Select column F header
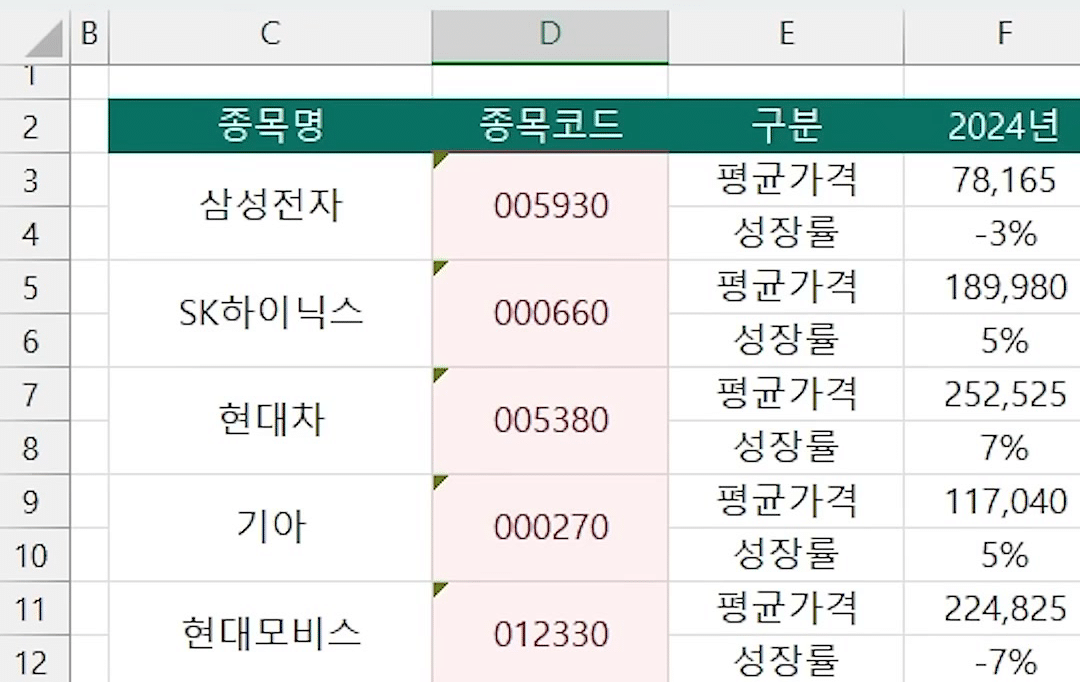This screenshot has width=1080, height=682. coord(992,32)
